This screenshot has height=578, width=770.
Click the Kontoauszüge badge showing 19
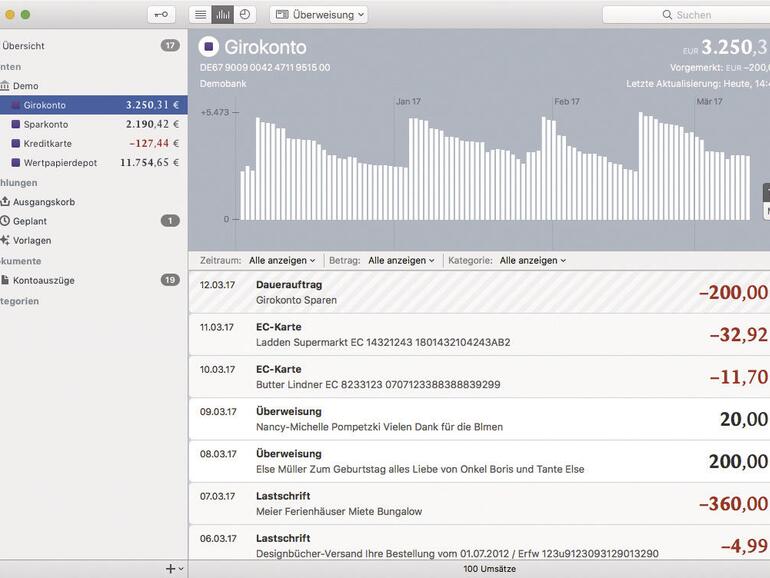[170, 280]
